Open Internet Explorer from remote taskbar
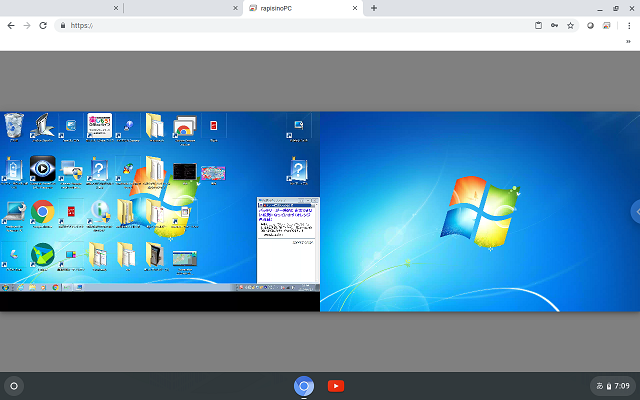The width and height of the screenshot is (640, 400). (20, 287)
